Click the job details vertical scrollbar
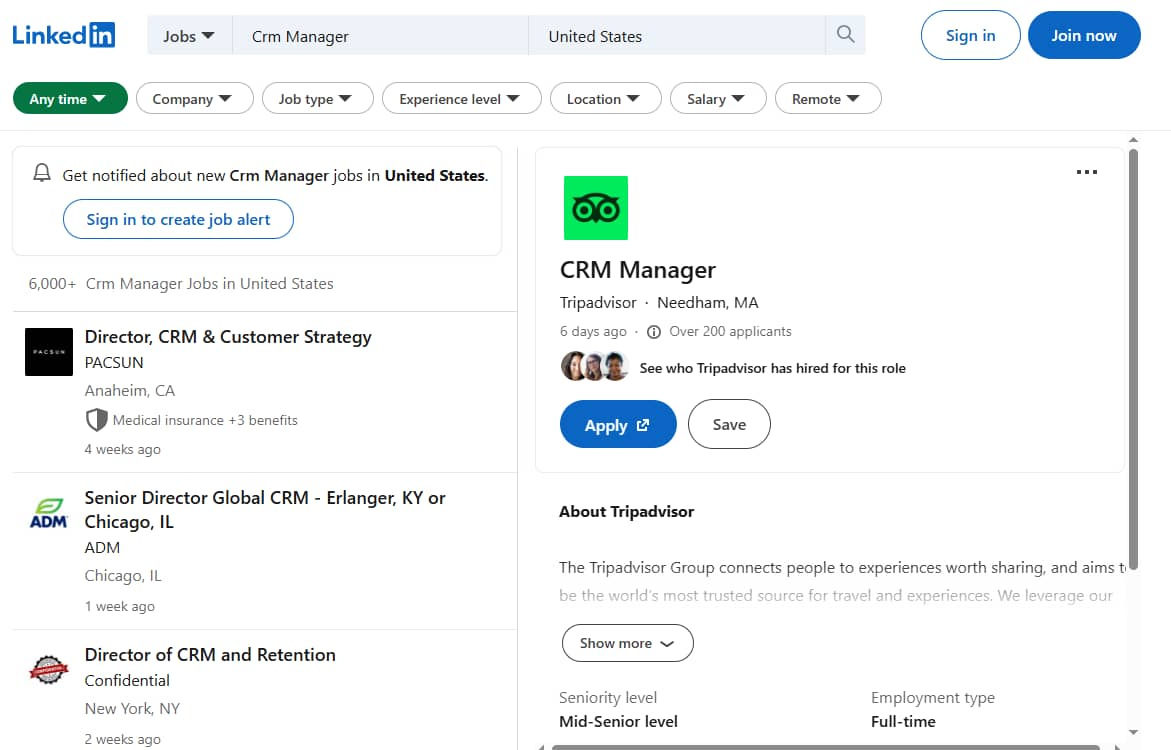The image size is (1171, 750). (x=1133, y=359)
